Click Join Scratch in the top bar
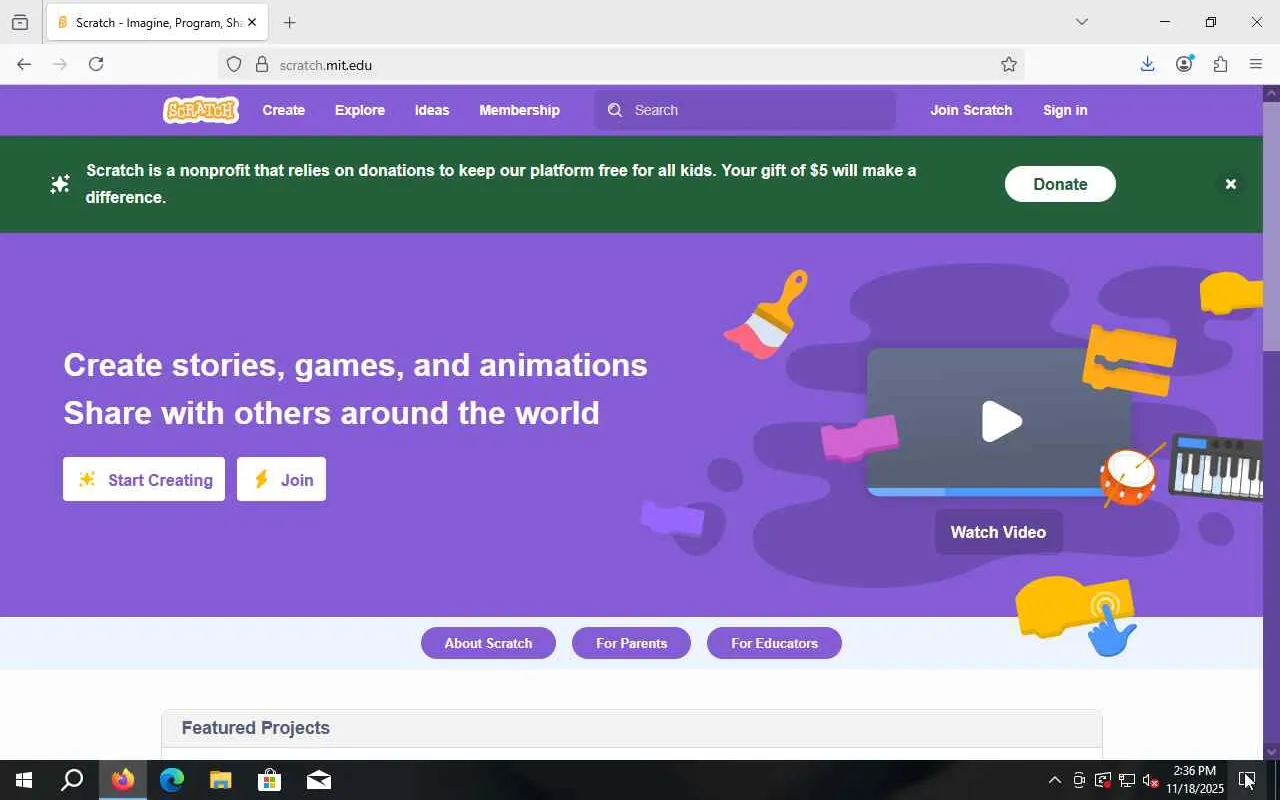 coord(971,110)
